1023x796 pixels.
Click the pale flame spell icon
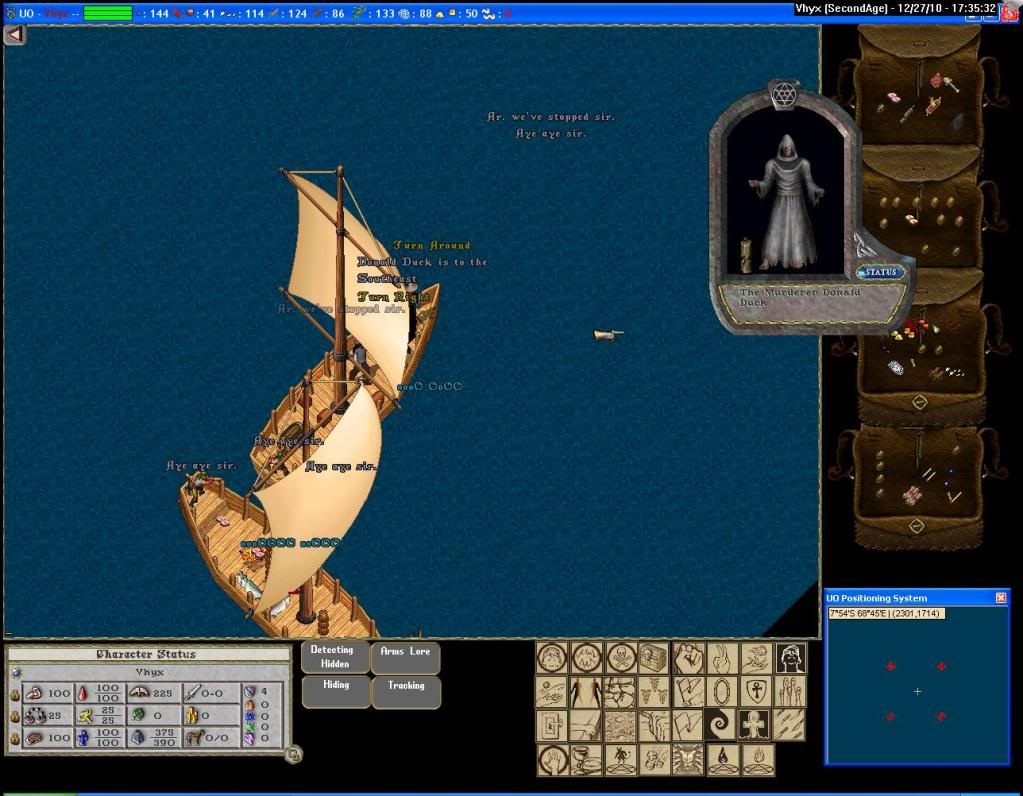(x=756, y=759)
